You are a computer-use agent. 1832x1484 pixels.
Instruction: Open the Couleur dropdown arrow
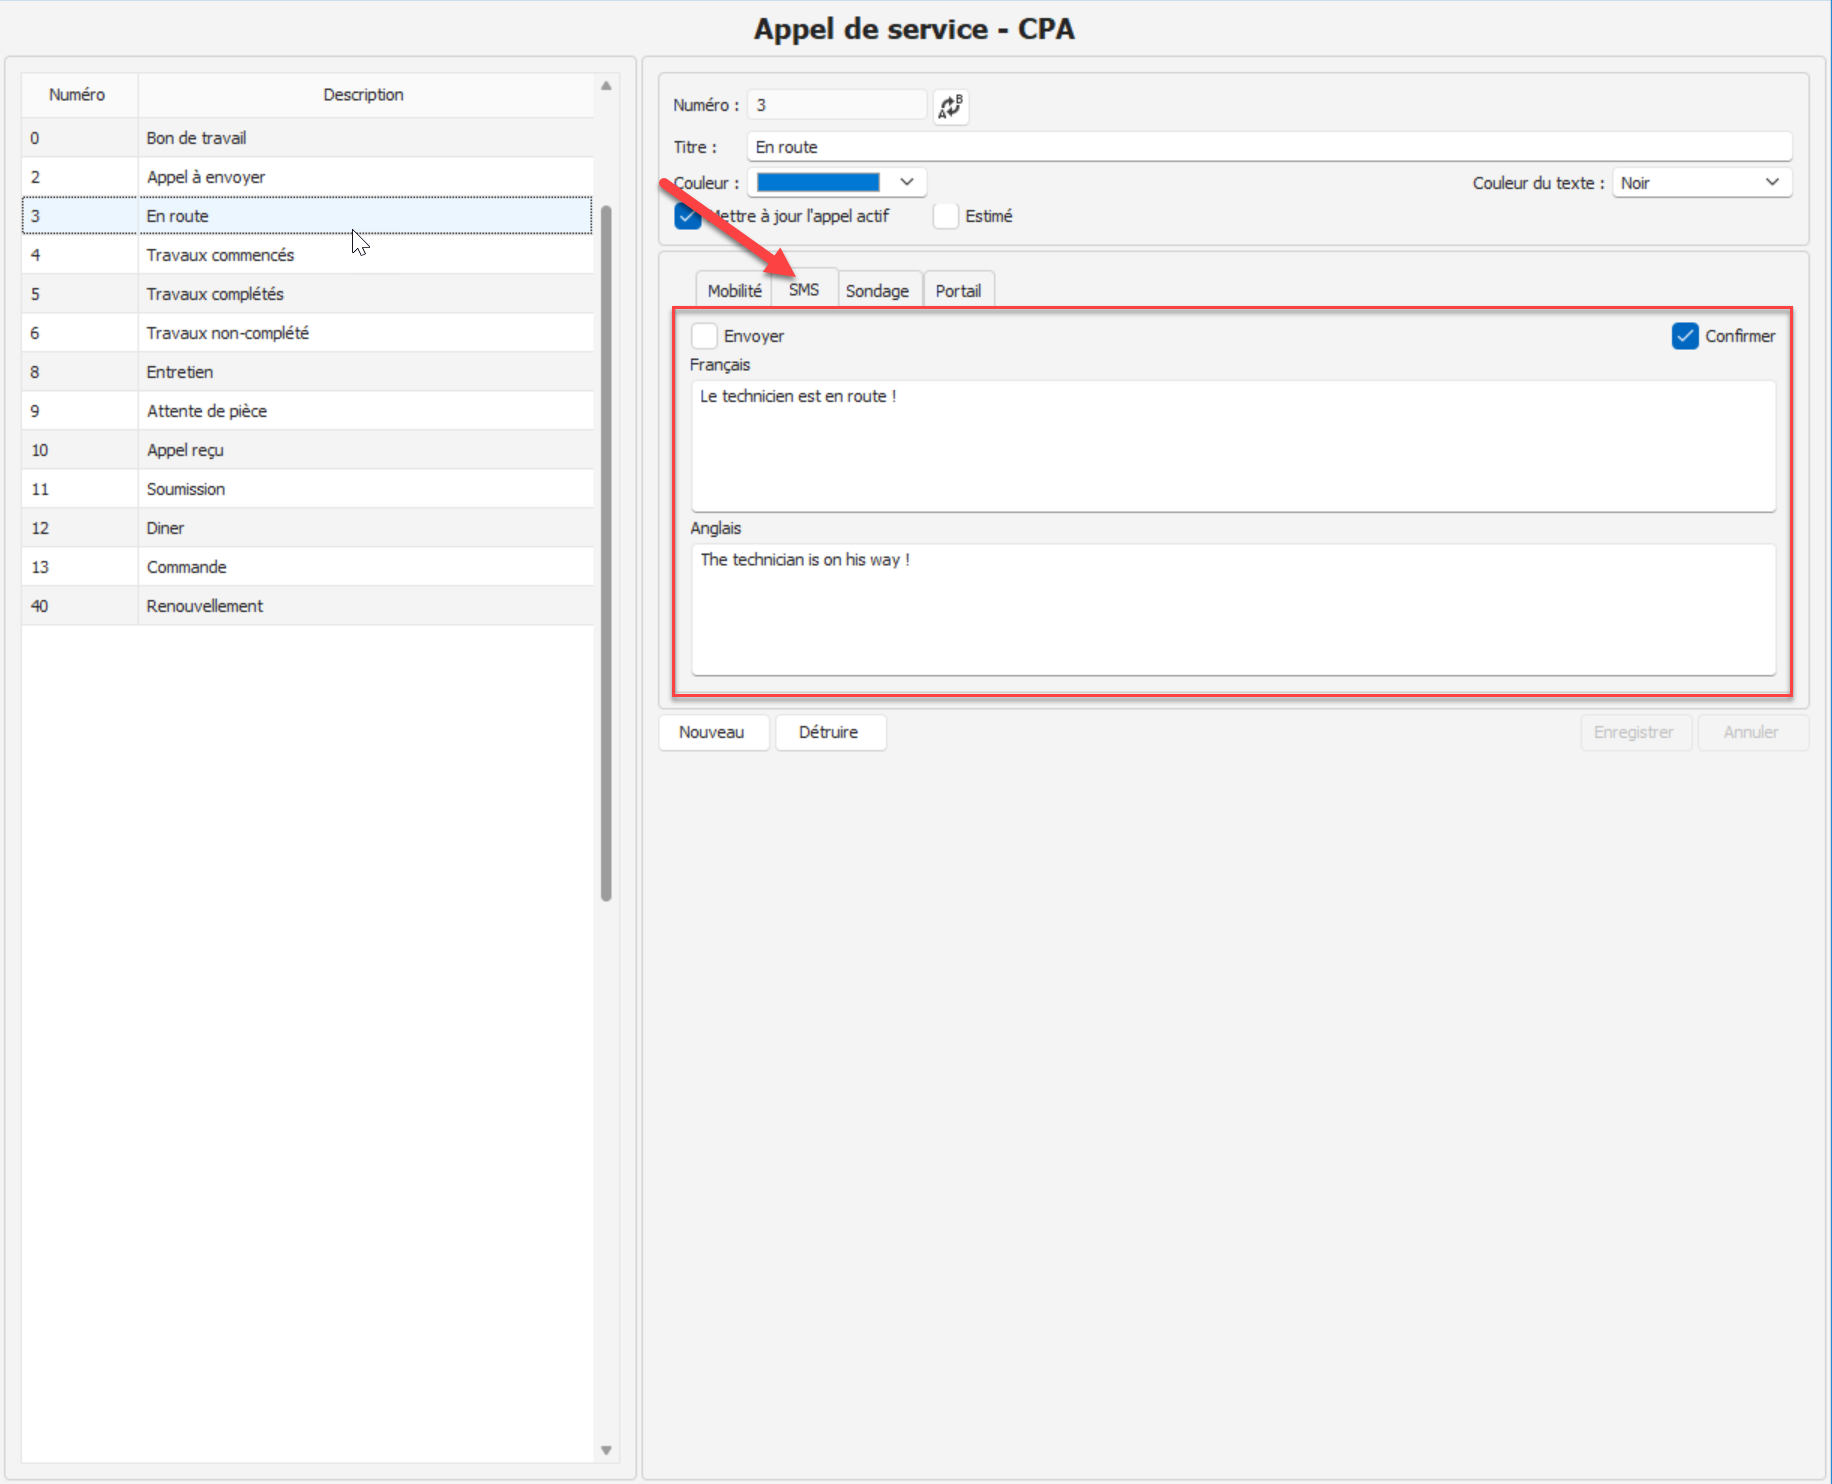tap(906, 182)
